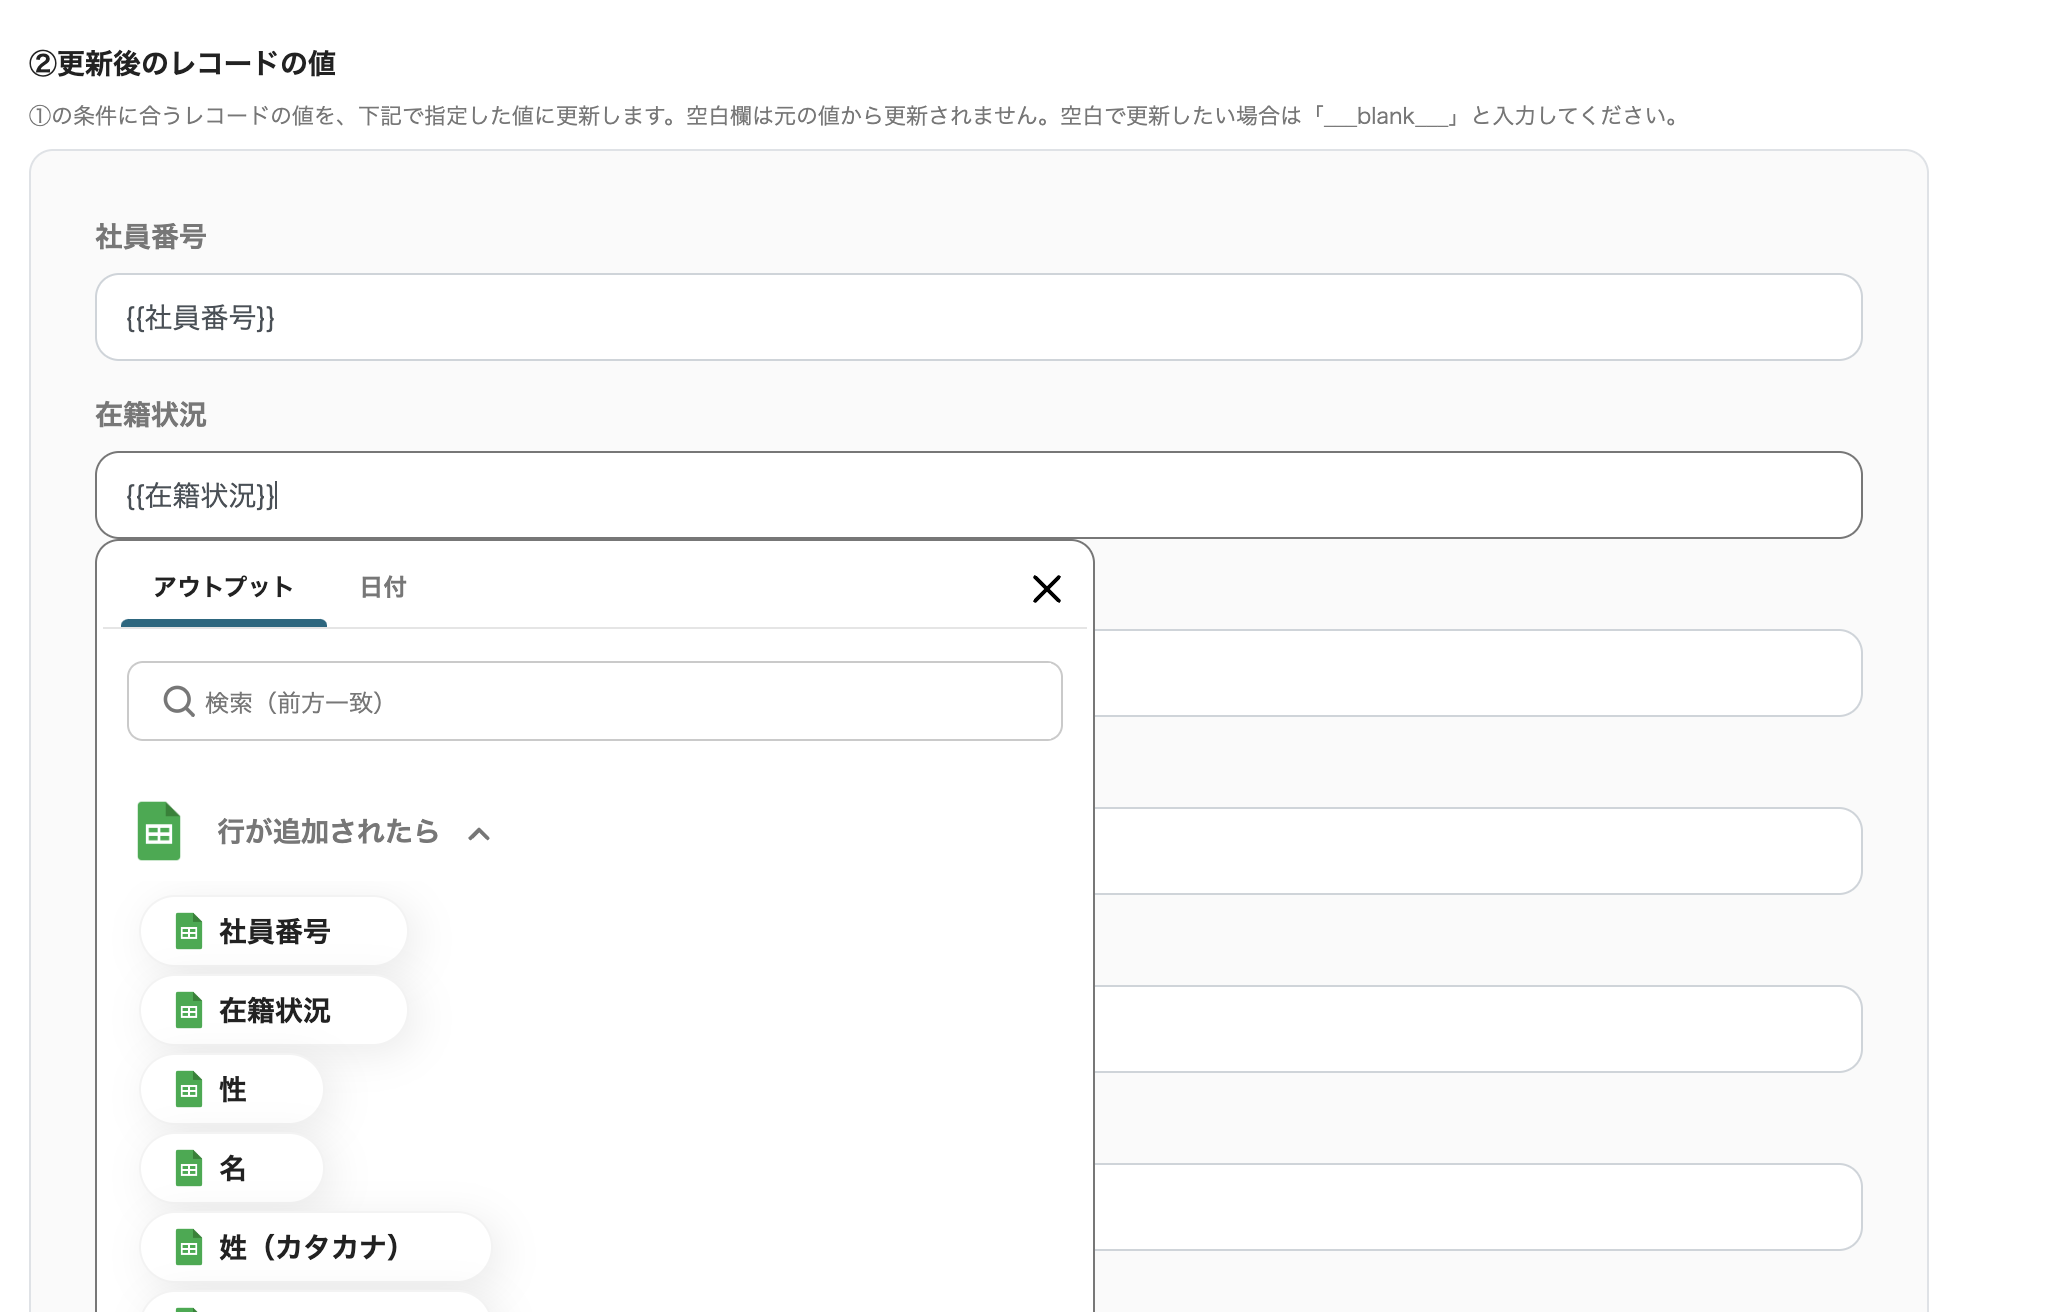Screen dimensions: 2062x1312
Task: Close the output picker with the X icon
Action: tap(1046, 589)
